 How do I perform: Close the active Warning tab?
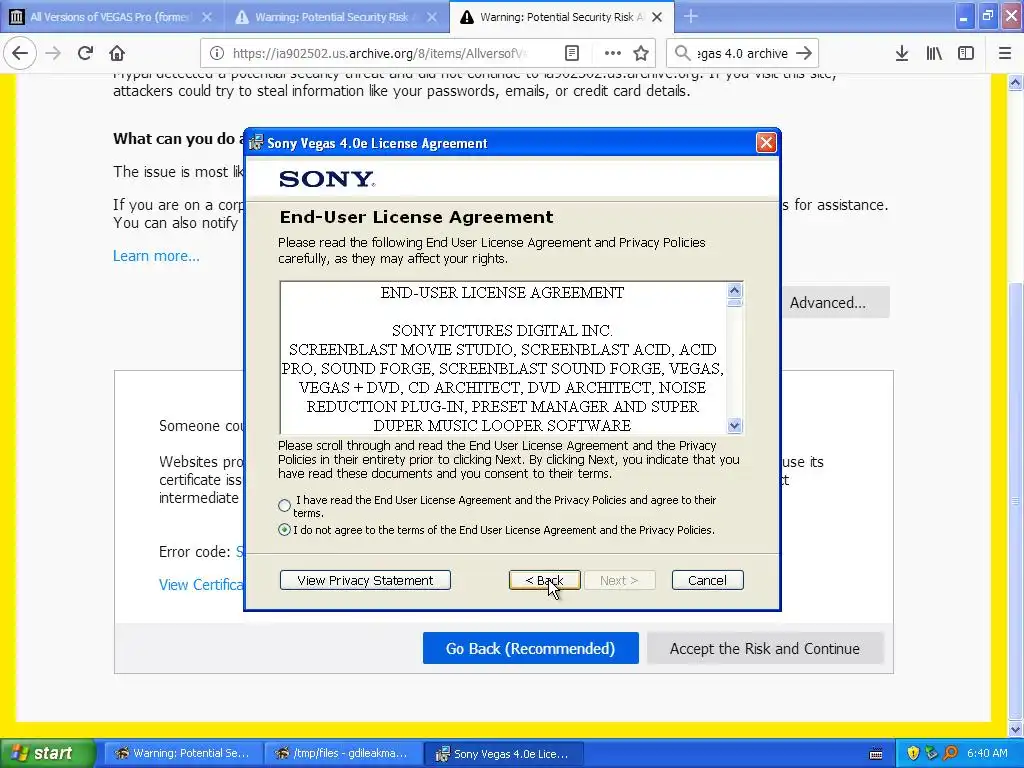click(x=658, y=17)
